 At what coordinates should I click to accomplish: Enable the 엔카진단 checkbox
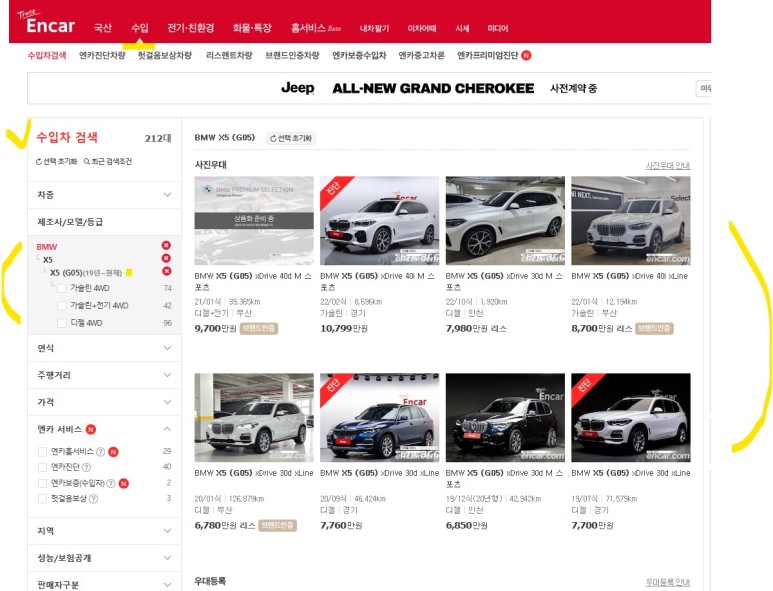pos(42,467)
